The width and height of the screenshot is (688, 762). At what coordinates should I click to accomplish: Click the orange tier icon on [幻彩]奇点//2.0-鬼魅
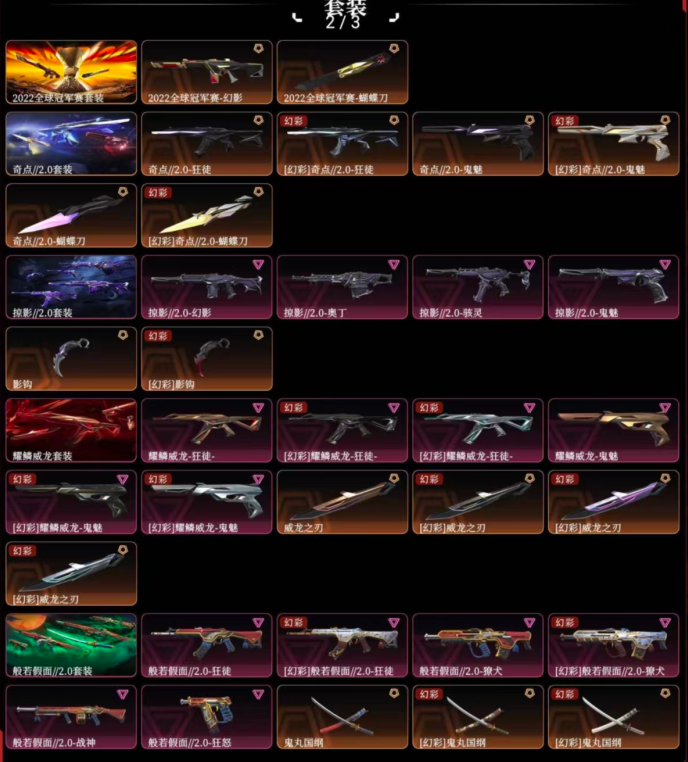665,120
